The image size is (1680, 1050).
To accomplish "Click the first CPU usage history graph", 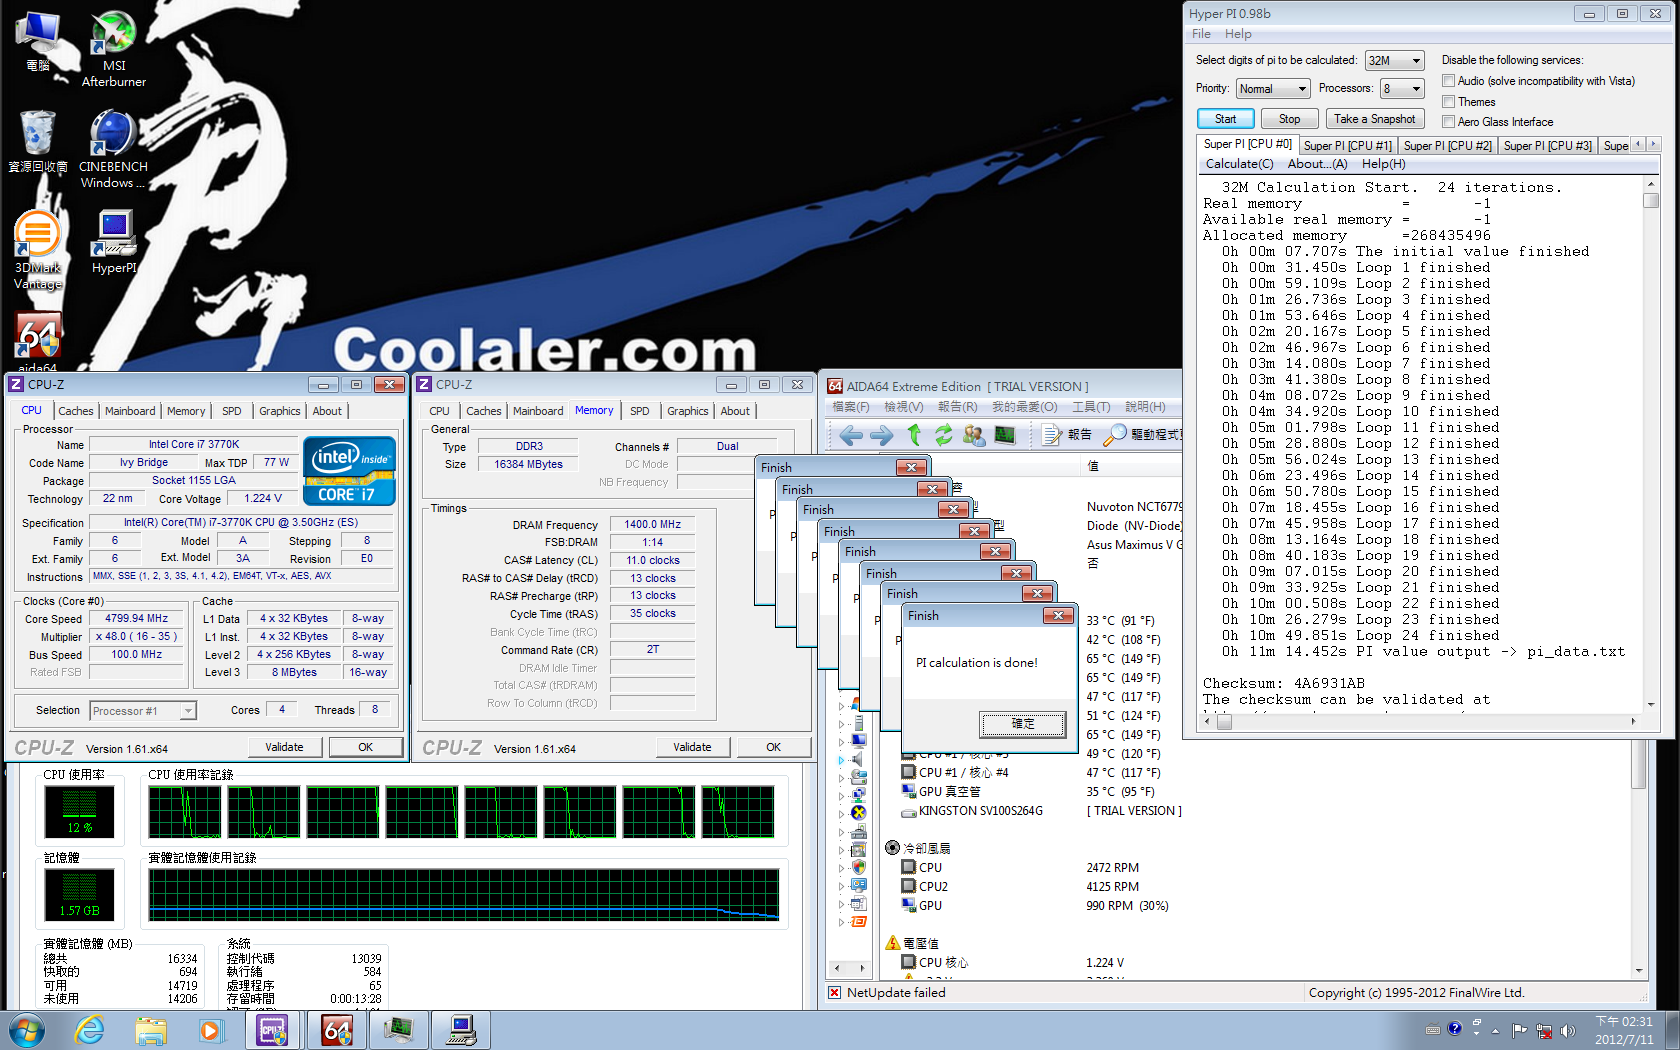I will 185,812.
